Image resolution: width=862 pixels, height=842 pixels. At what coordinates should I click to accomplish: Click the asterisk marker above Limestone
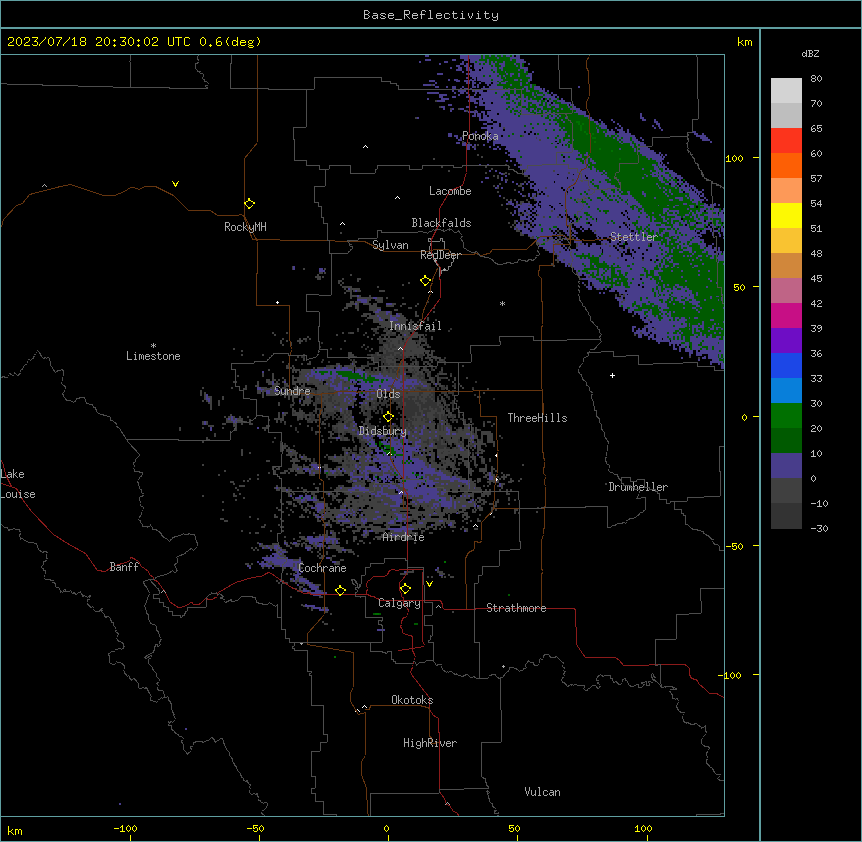153,346
